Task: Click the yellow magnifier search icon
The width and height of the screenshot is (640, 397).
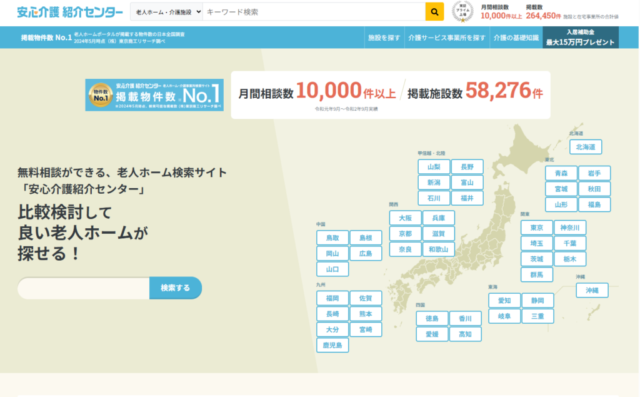Action: point(434,12)
